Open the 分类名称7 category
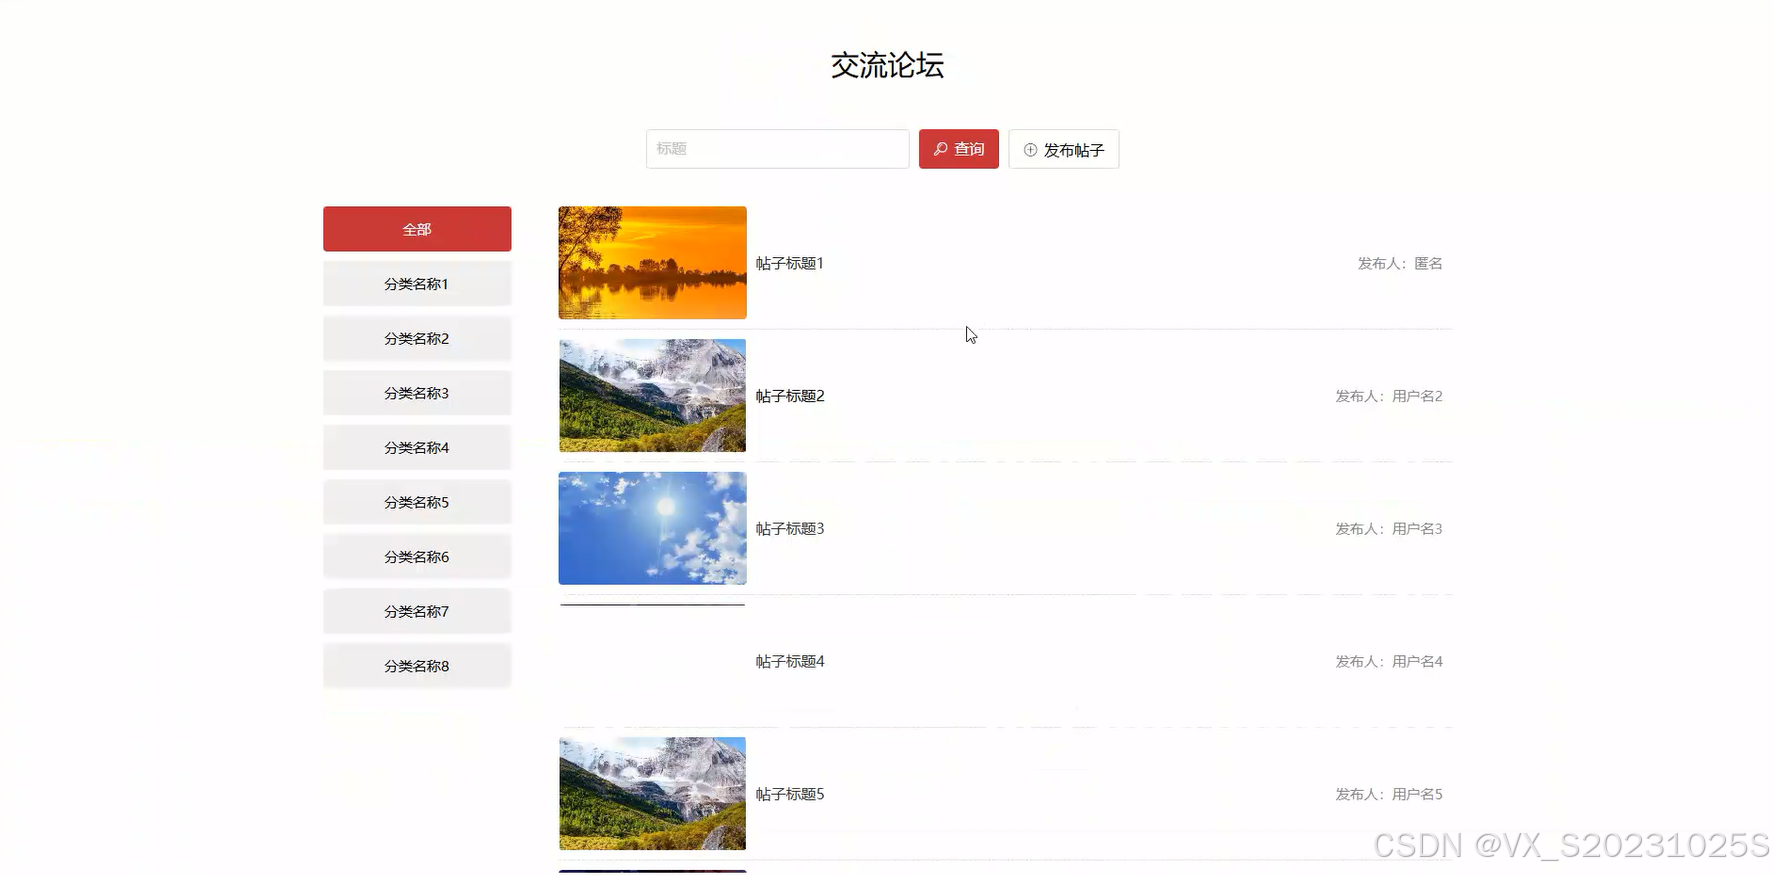Image resolution: width=1774 pixels, height=875 pixels. (417, 611)
